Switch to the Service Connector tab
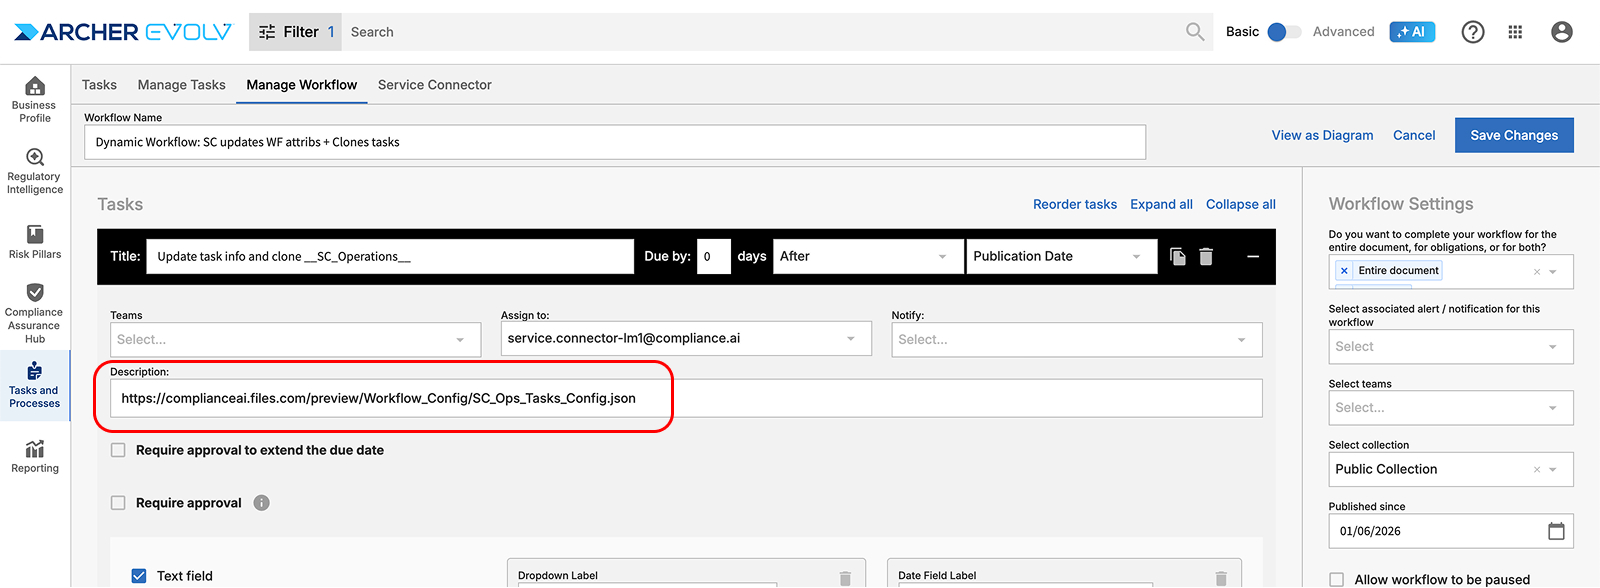Screen dimensions: 1600x588 click(x=434, y=85)
